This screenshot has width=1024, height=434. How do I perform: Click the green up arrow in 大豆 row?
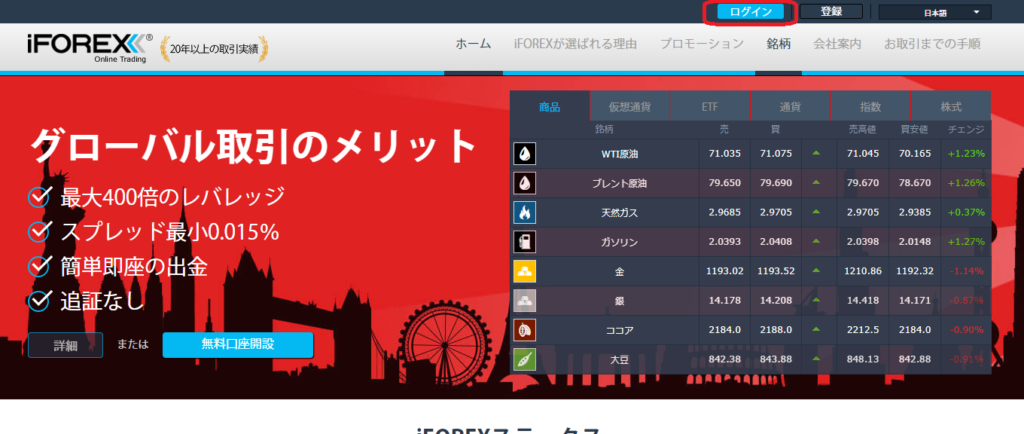tap(815, 359)
